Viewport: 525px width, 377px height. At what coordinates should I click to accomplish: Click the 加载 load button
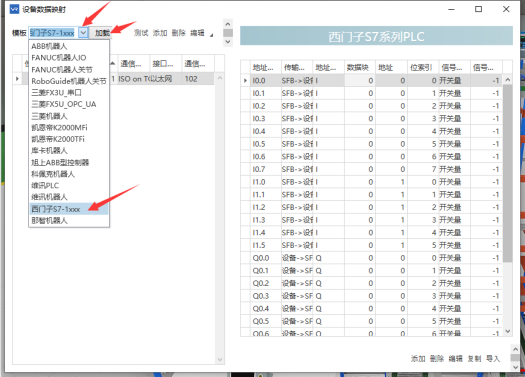pos(102,33)
